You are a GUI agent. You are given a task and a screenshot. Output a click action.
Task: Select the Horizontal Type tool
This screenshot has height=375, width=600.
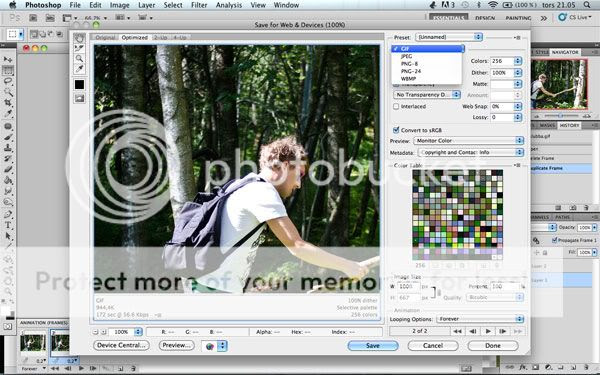click(8, 225)
